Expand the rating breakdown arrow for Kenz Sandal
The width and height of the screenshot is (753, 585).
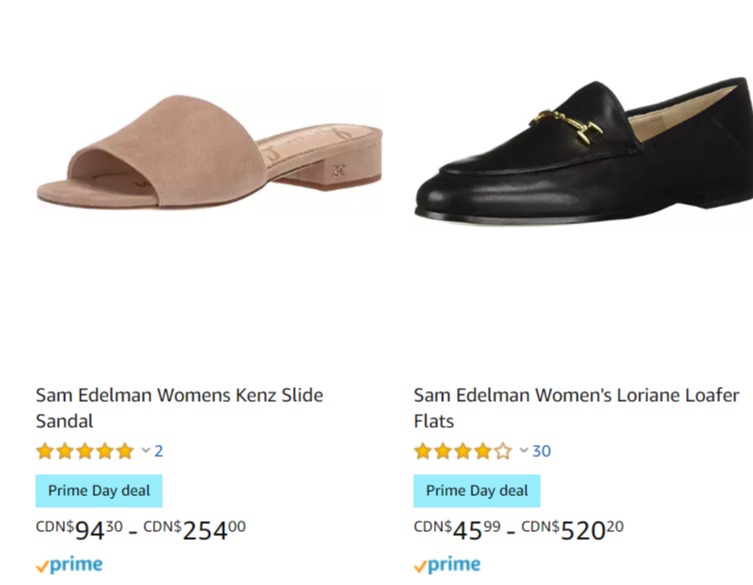coord(146,451)
